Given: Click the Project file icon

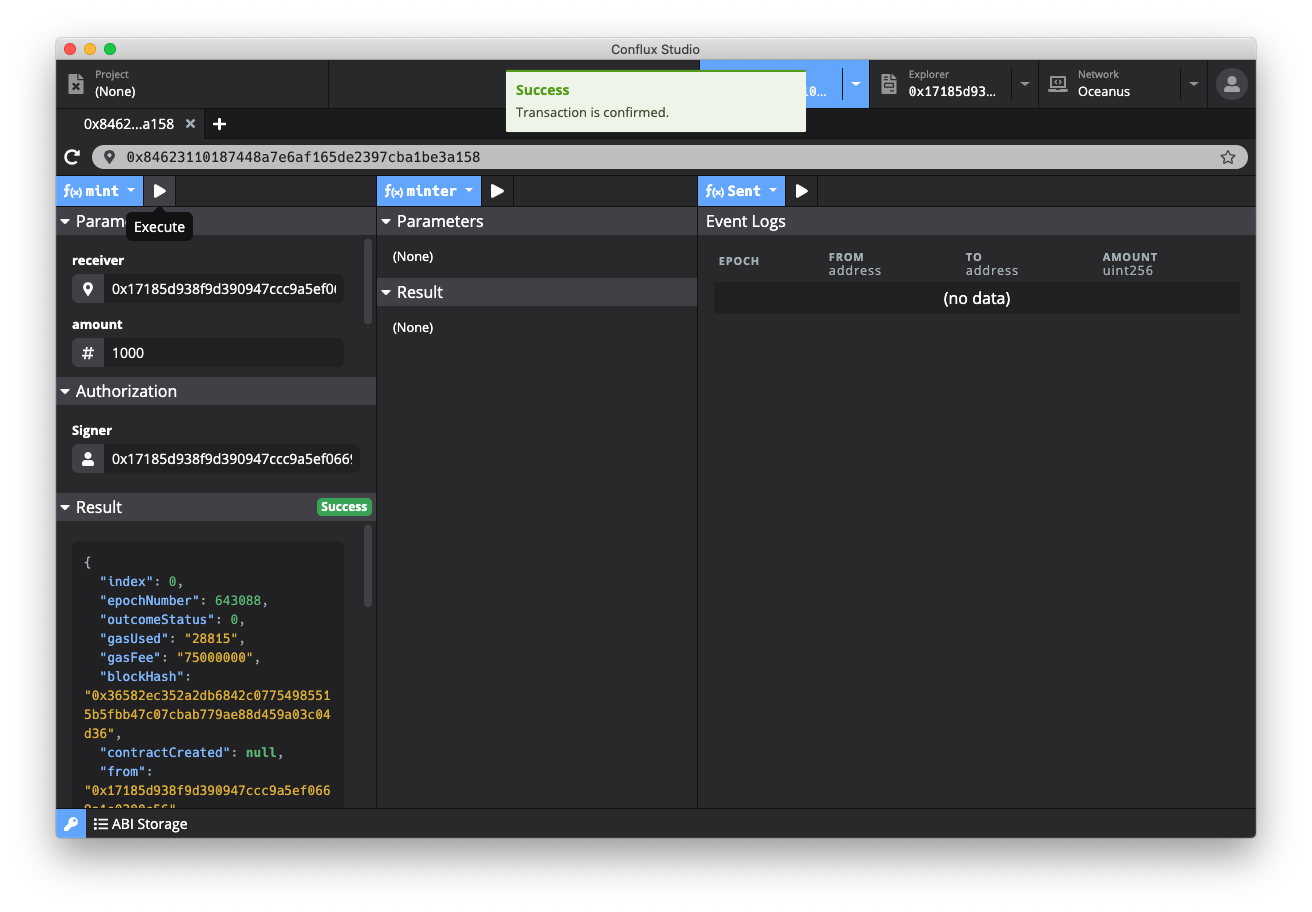Looking at the screenshot, I should pos(76,84).
